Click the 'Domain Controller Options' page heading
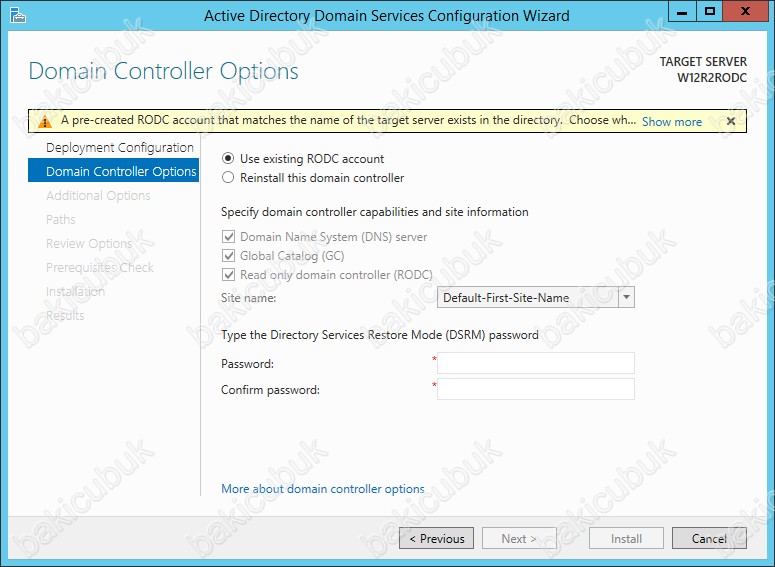Viewport: 775px width, 567px height. pos(164,71)
